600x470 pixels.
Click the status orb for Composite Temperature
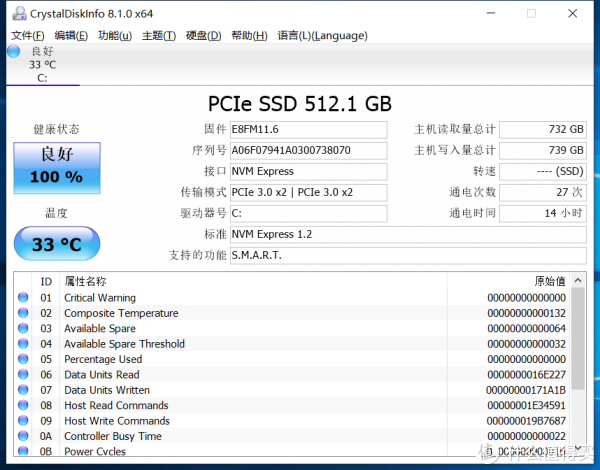[23, 313]
